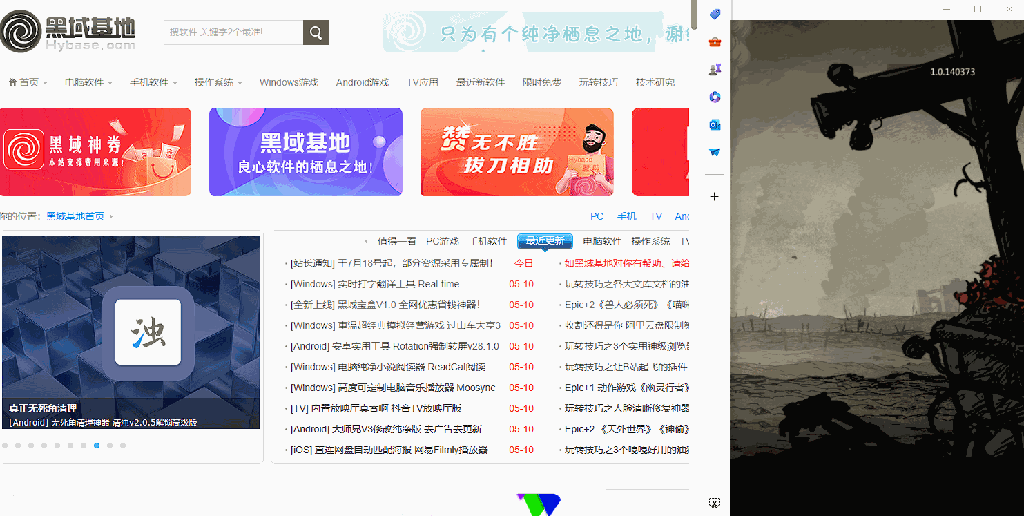The height and width of the screenshot is (516, 1024).
Task: Click slideshow caption [Android] link under 桌面无死角清理
Action: (x=103, y=423)
